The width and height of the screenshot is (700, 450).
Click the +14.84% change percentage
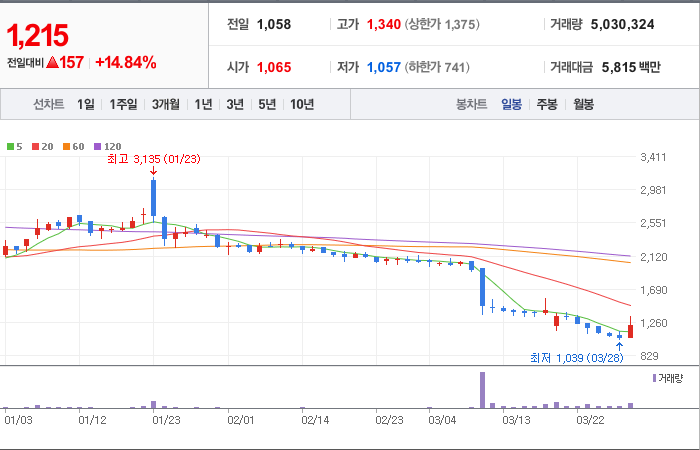coord(126,62)
